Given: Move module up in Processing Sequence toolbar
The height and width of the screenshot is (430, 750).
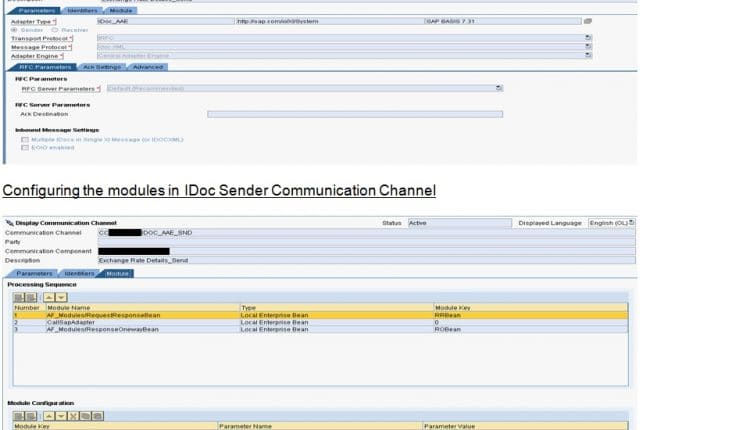Looking at the screenshot, I should (49, 298).
